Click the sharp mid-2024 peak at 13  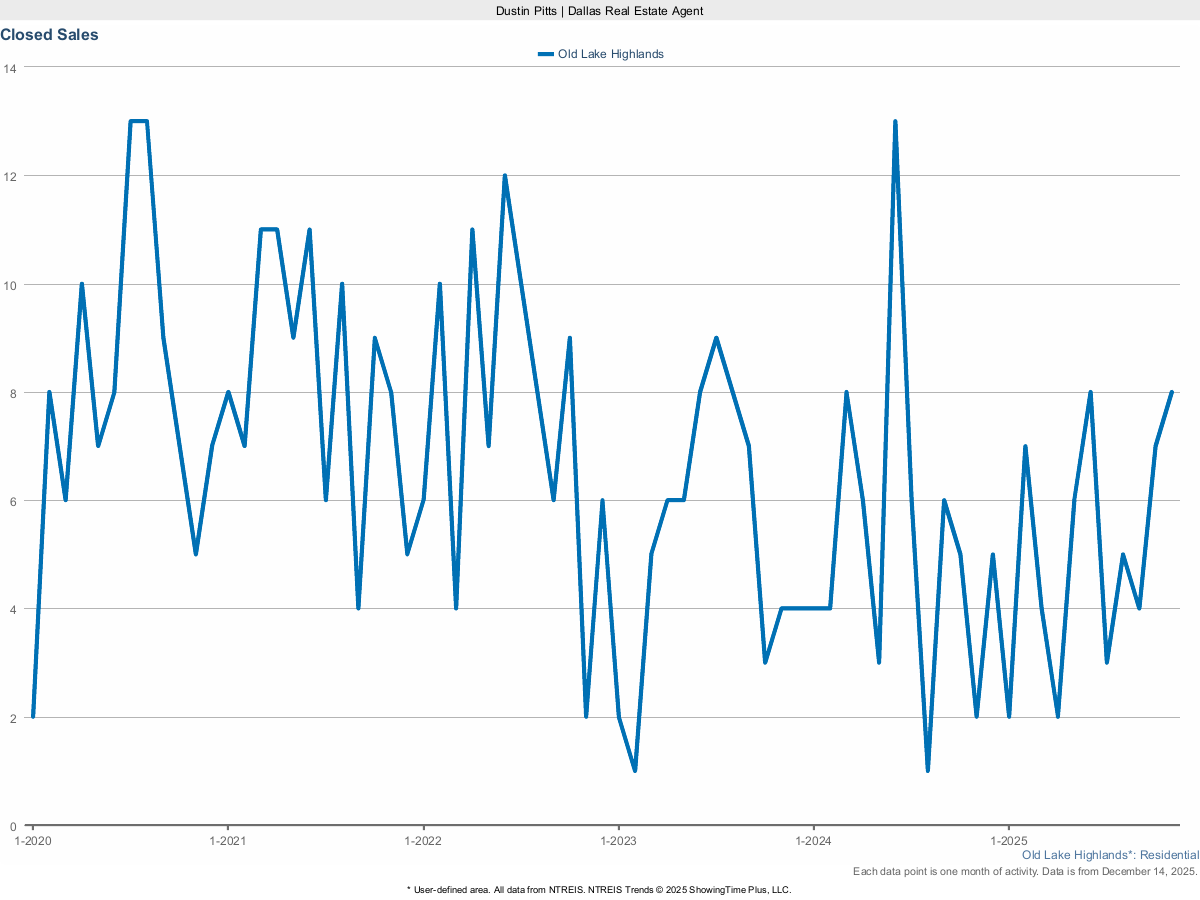tap(895, 122)
